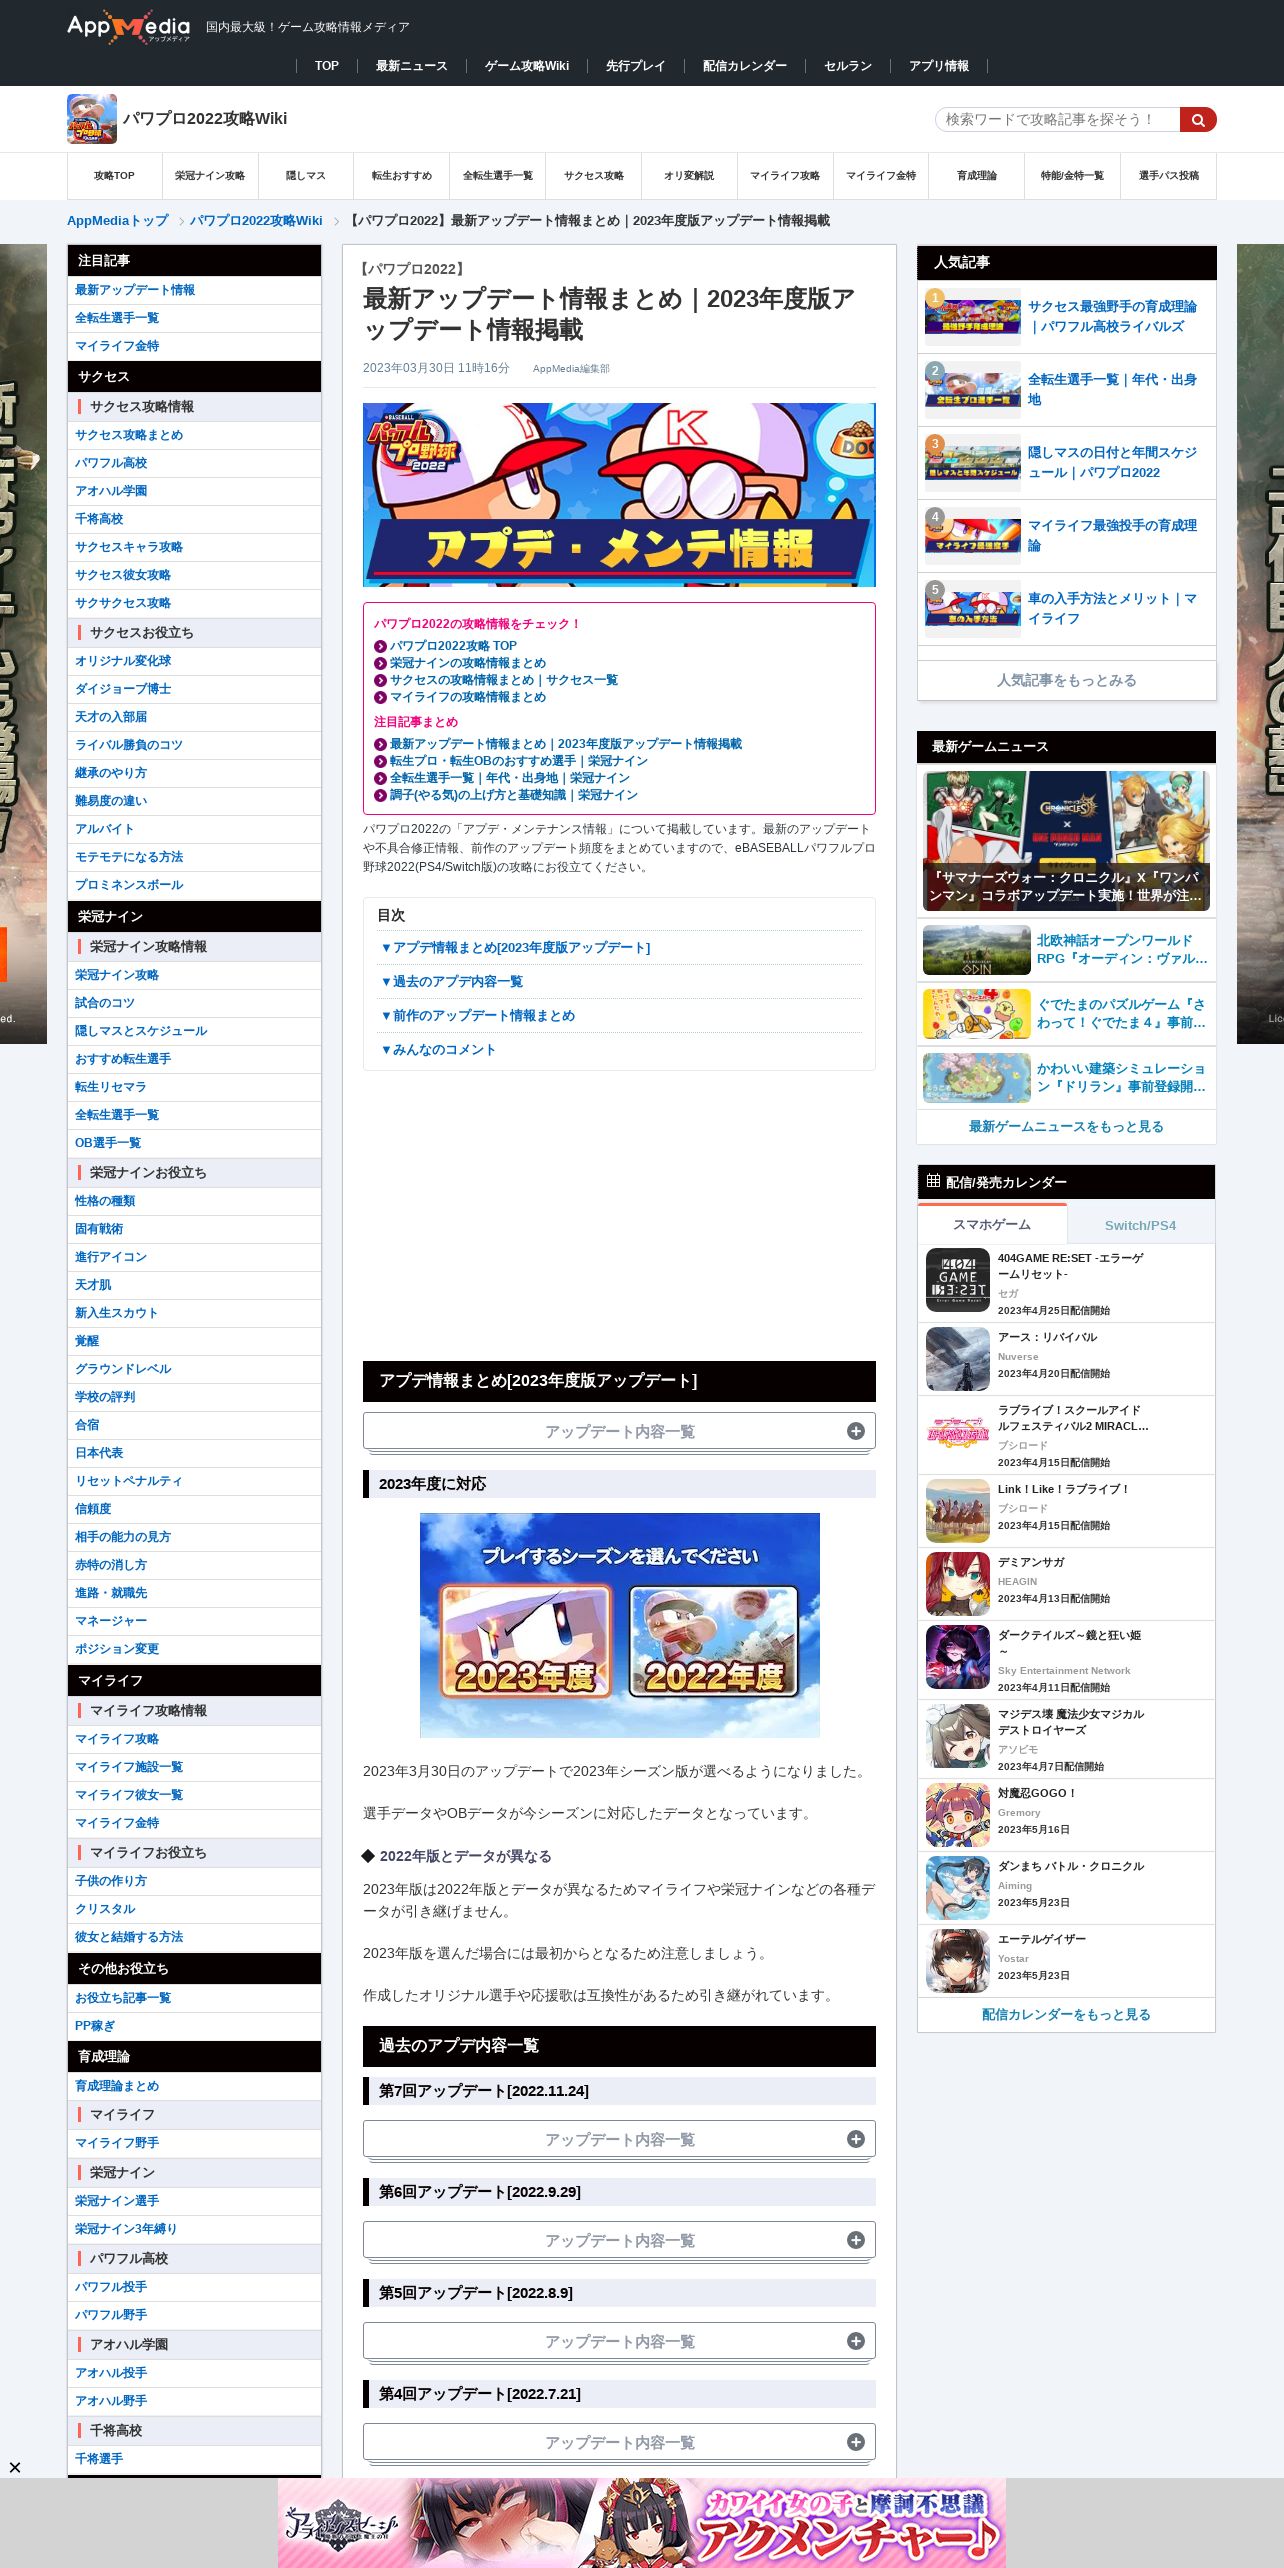Viewport: 1284px width, 2568px height.
Task: Jump to ▼みんなのコメント section
Action: tap(437, 1050)
